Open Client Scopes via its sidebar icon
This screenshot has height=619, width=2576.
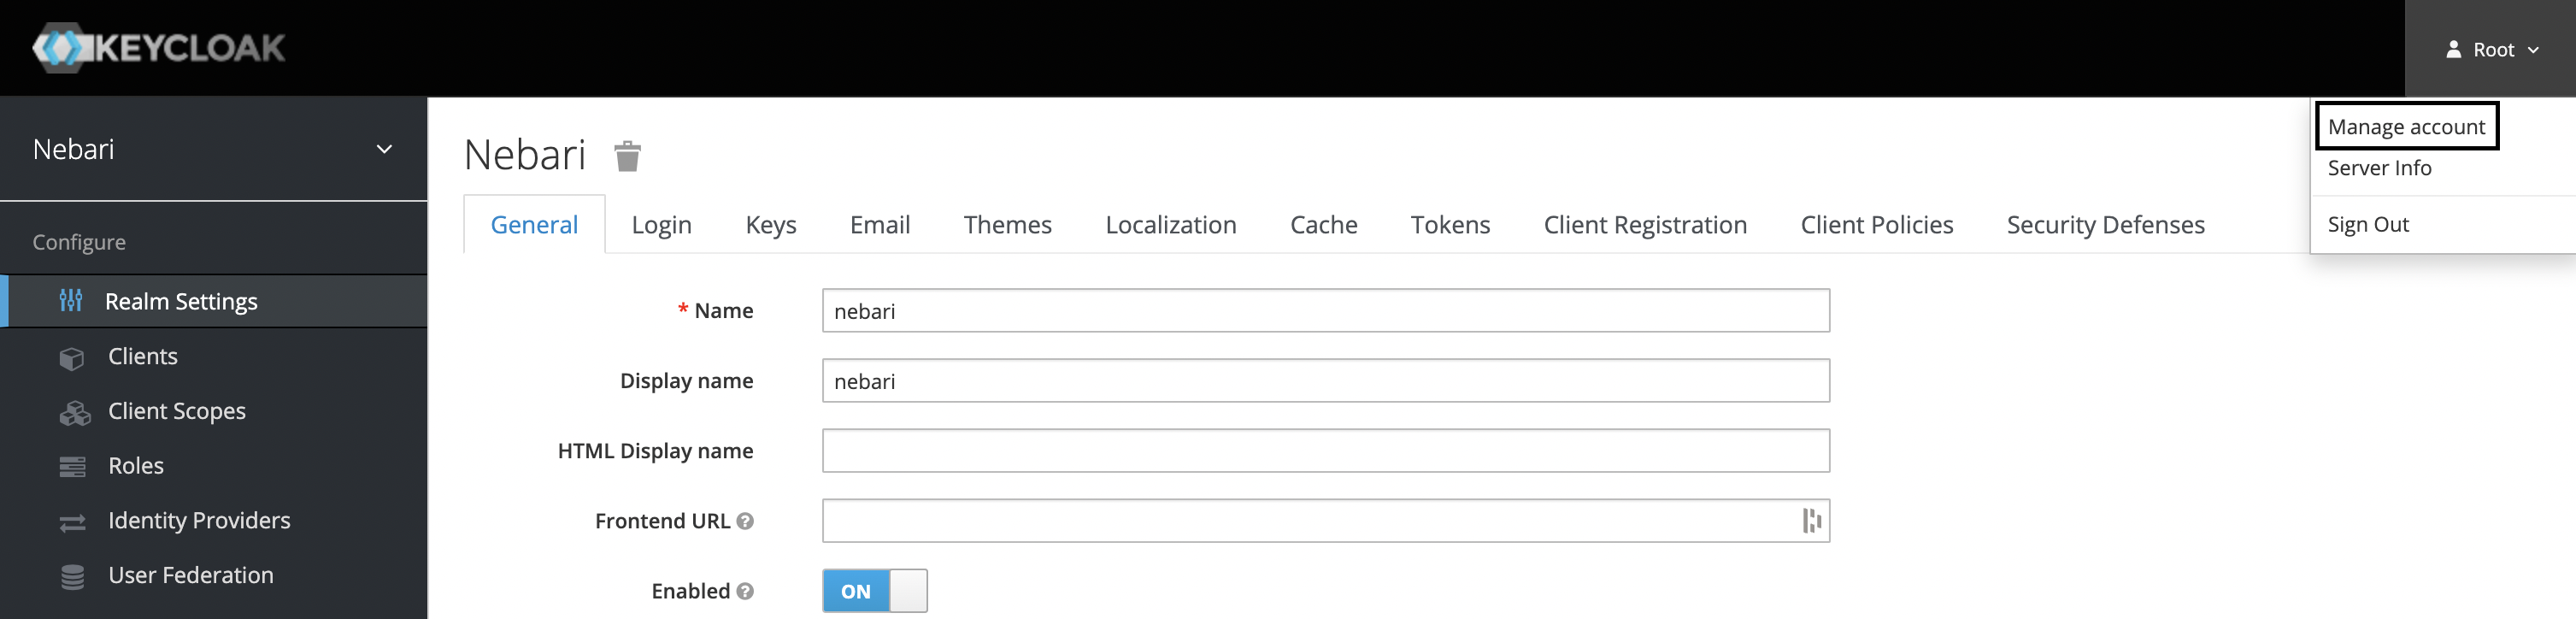pos(73,411)
